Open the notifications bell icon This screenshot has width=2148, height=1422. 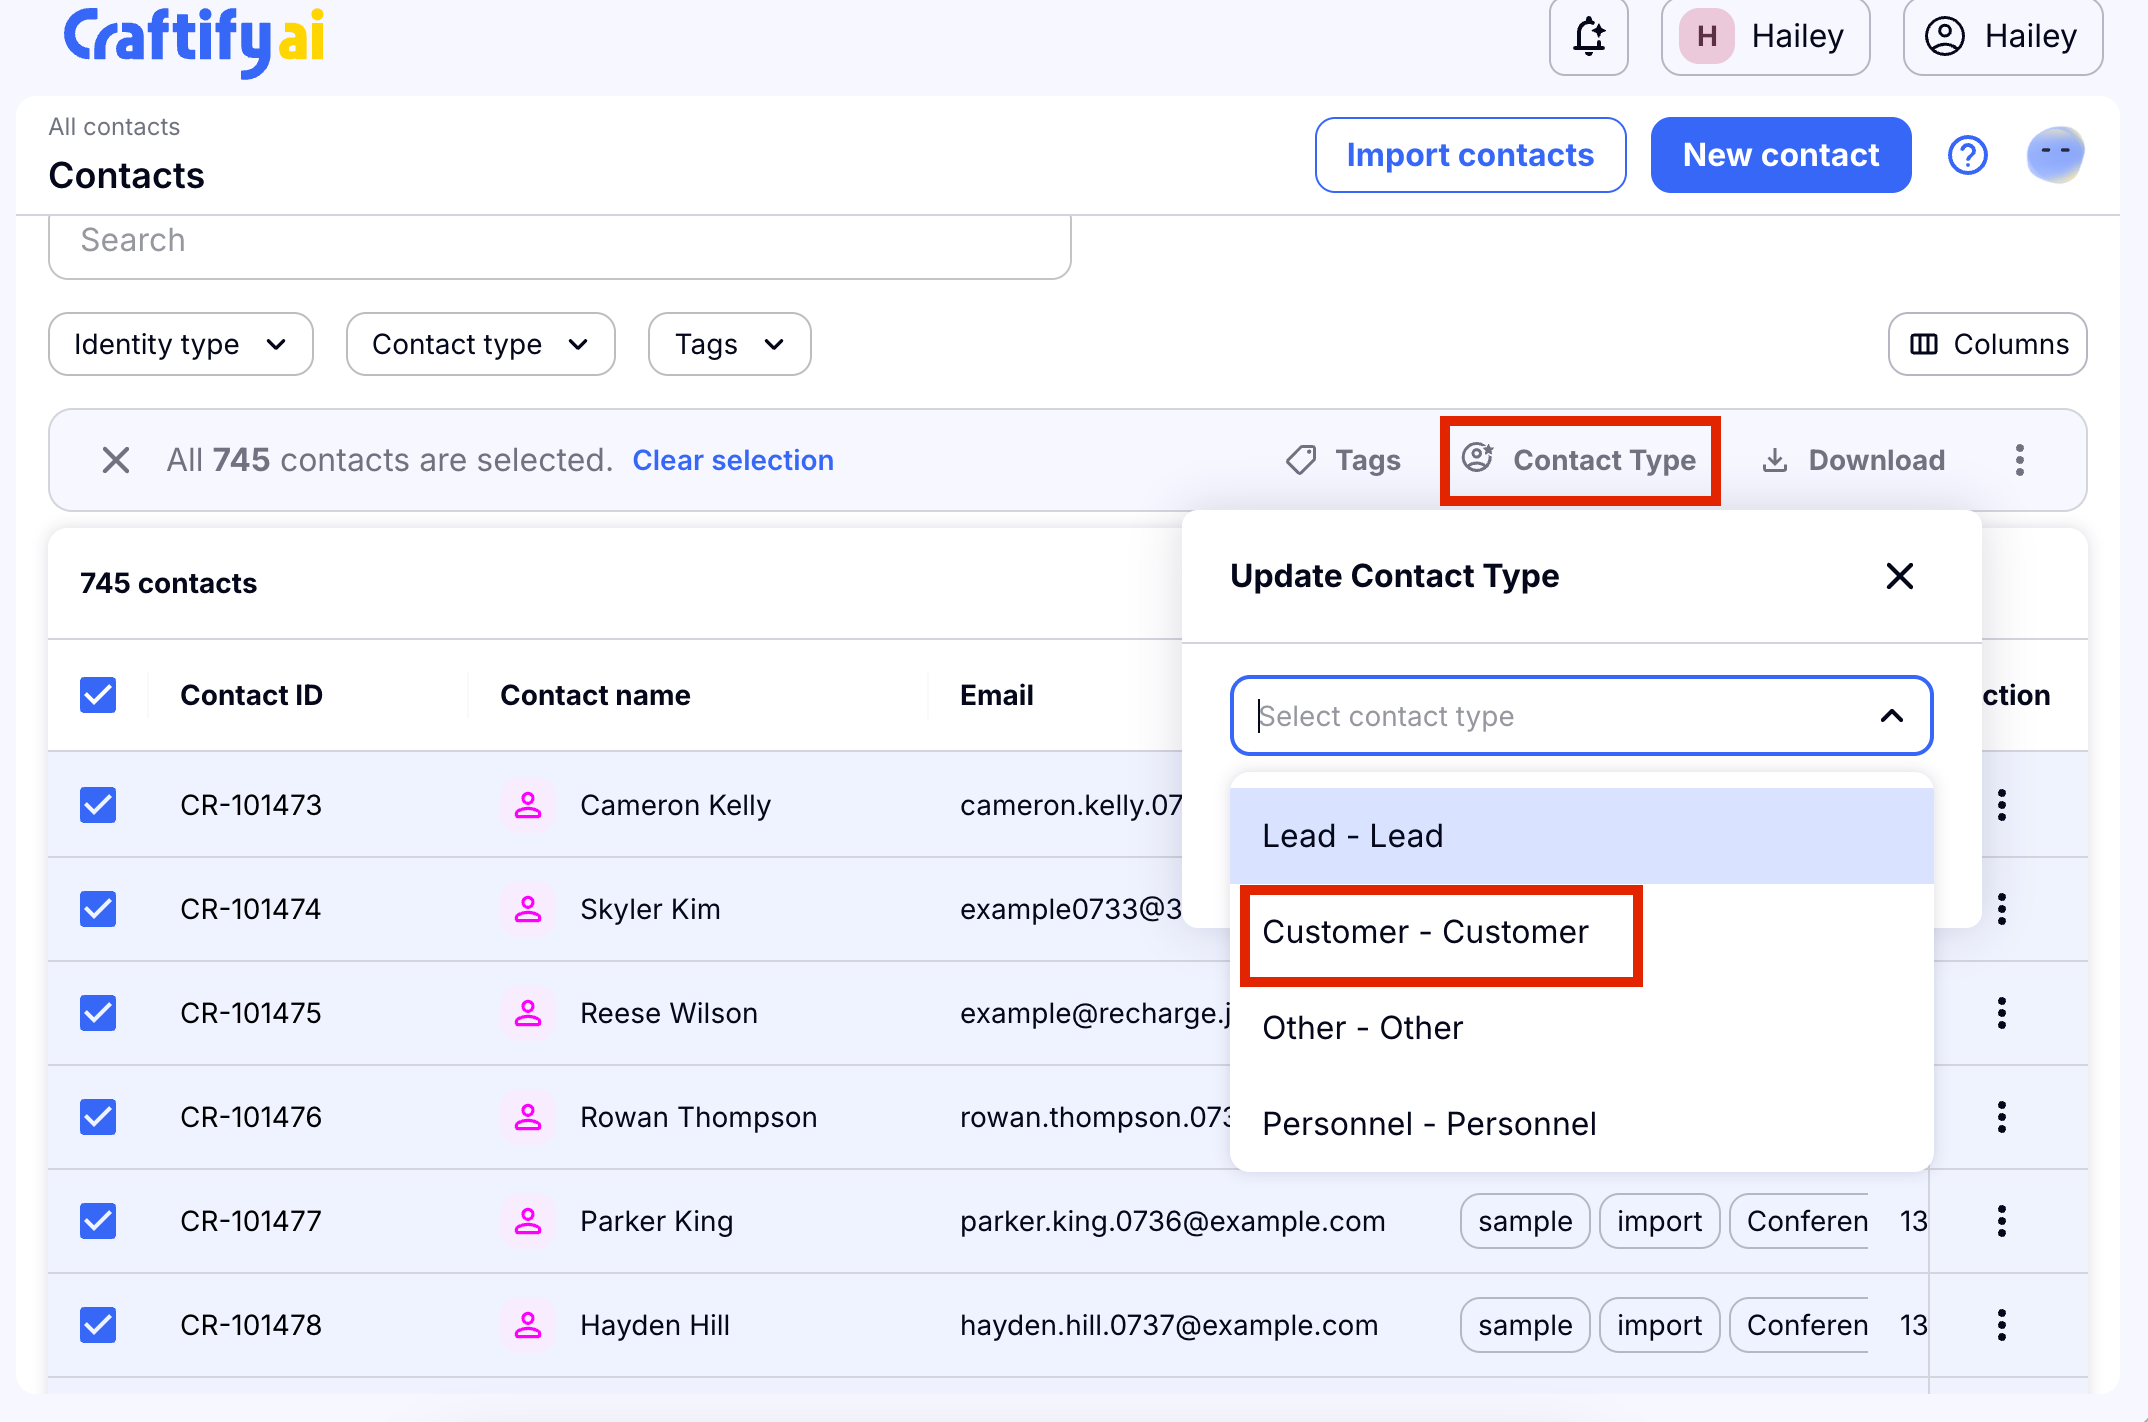point(1588,37)
